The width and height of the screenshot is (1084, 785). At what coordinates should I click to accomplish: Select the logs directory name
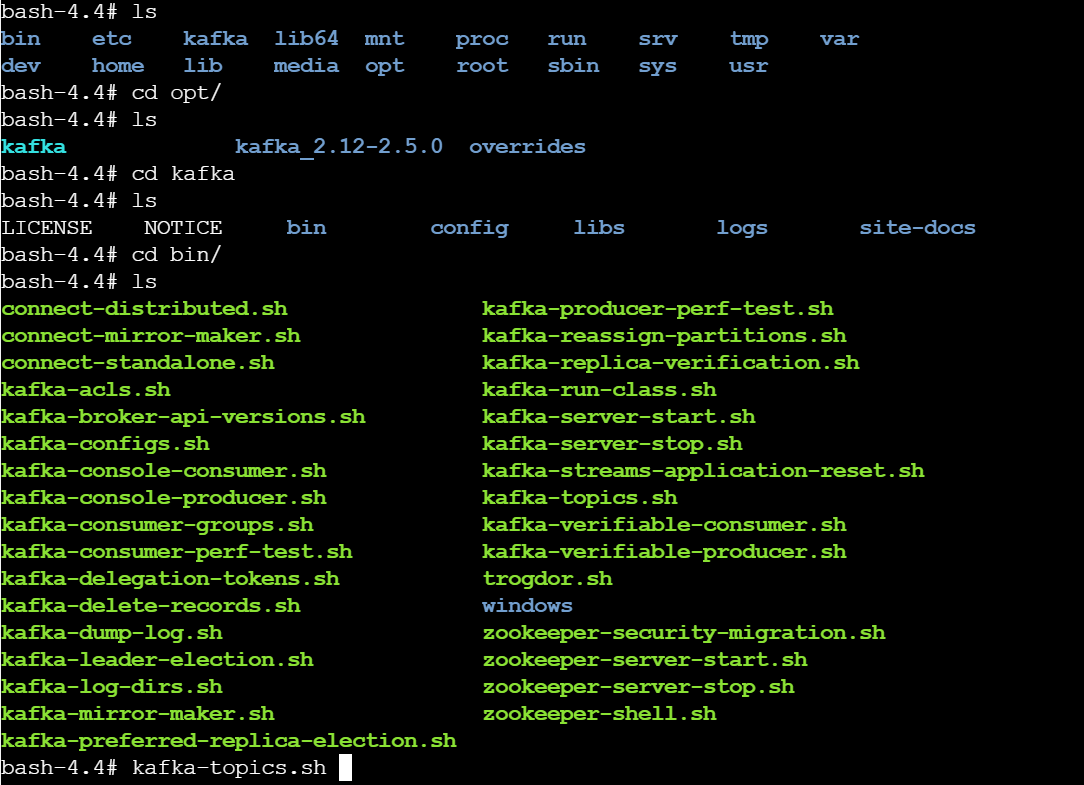click(742, 228)
